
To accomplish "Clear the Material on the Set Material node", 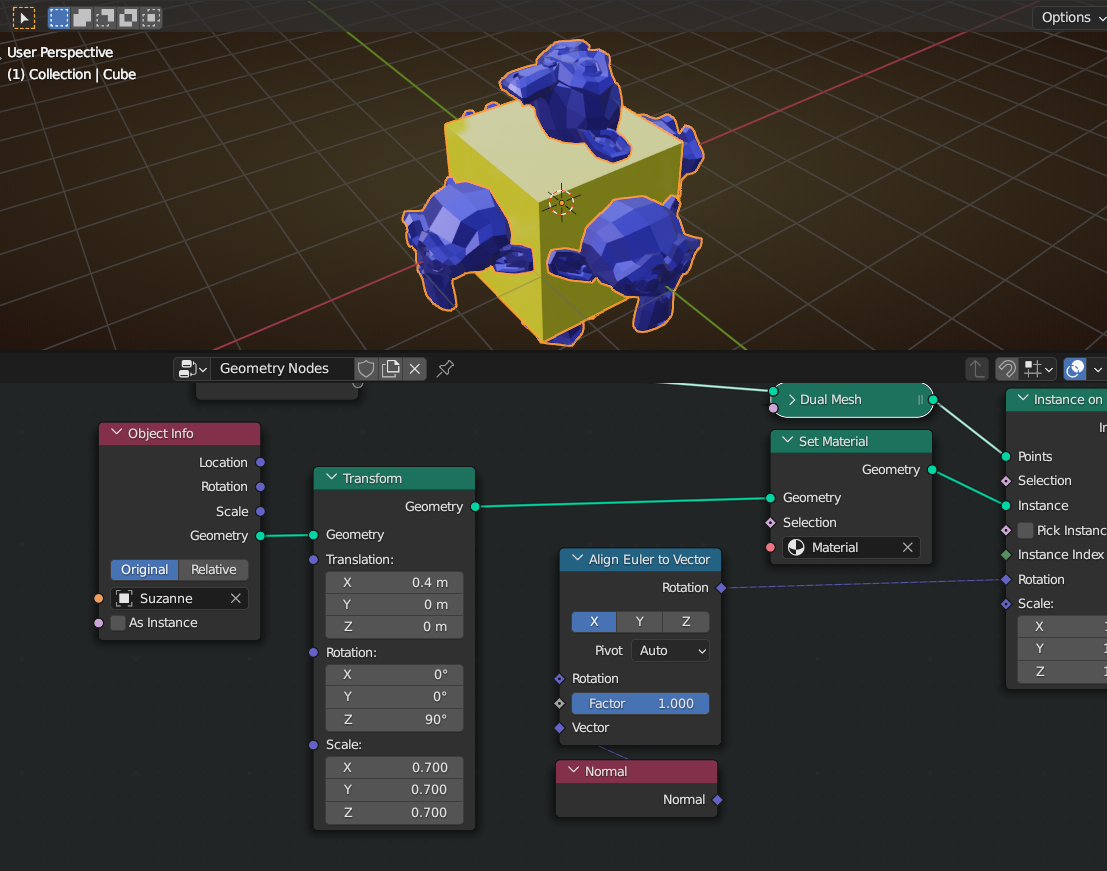I will pos(907,547).
